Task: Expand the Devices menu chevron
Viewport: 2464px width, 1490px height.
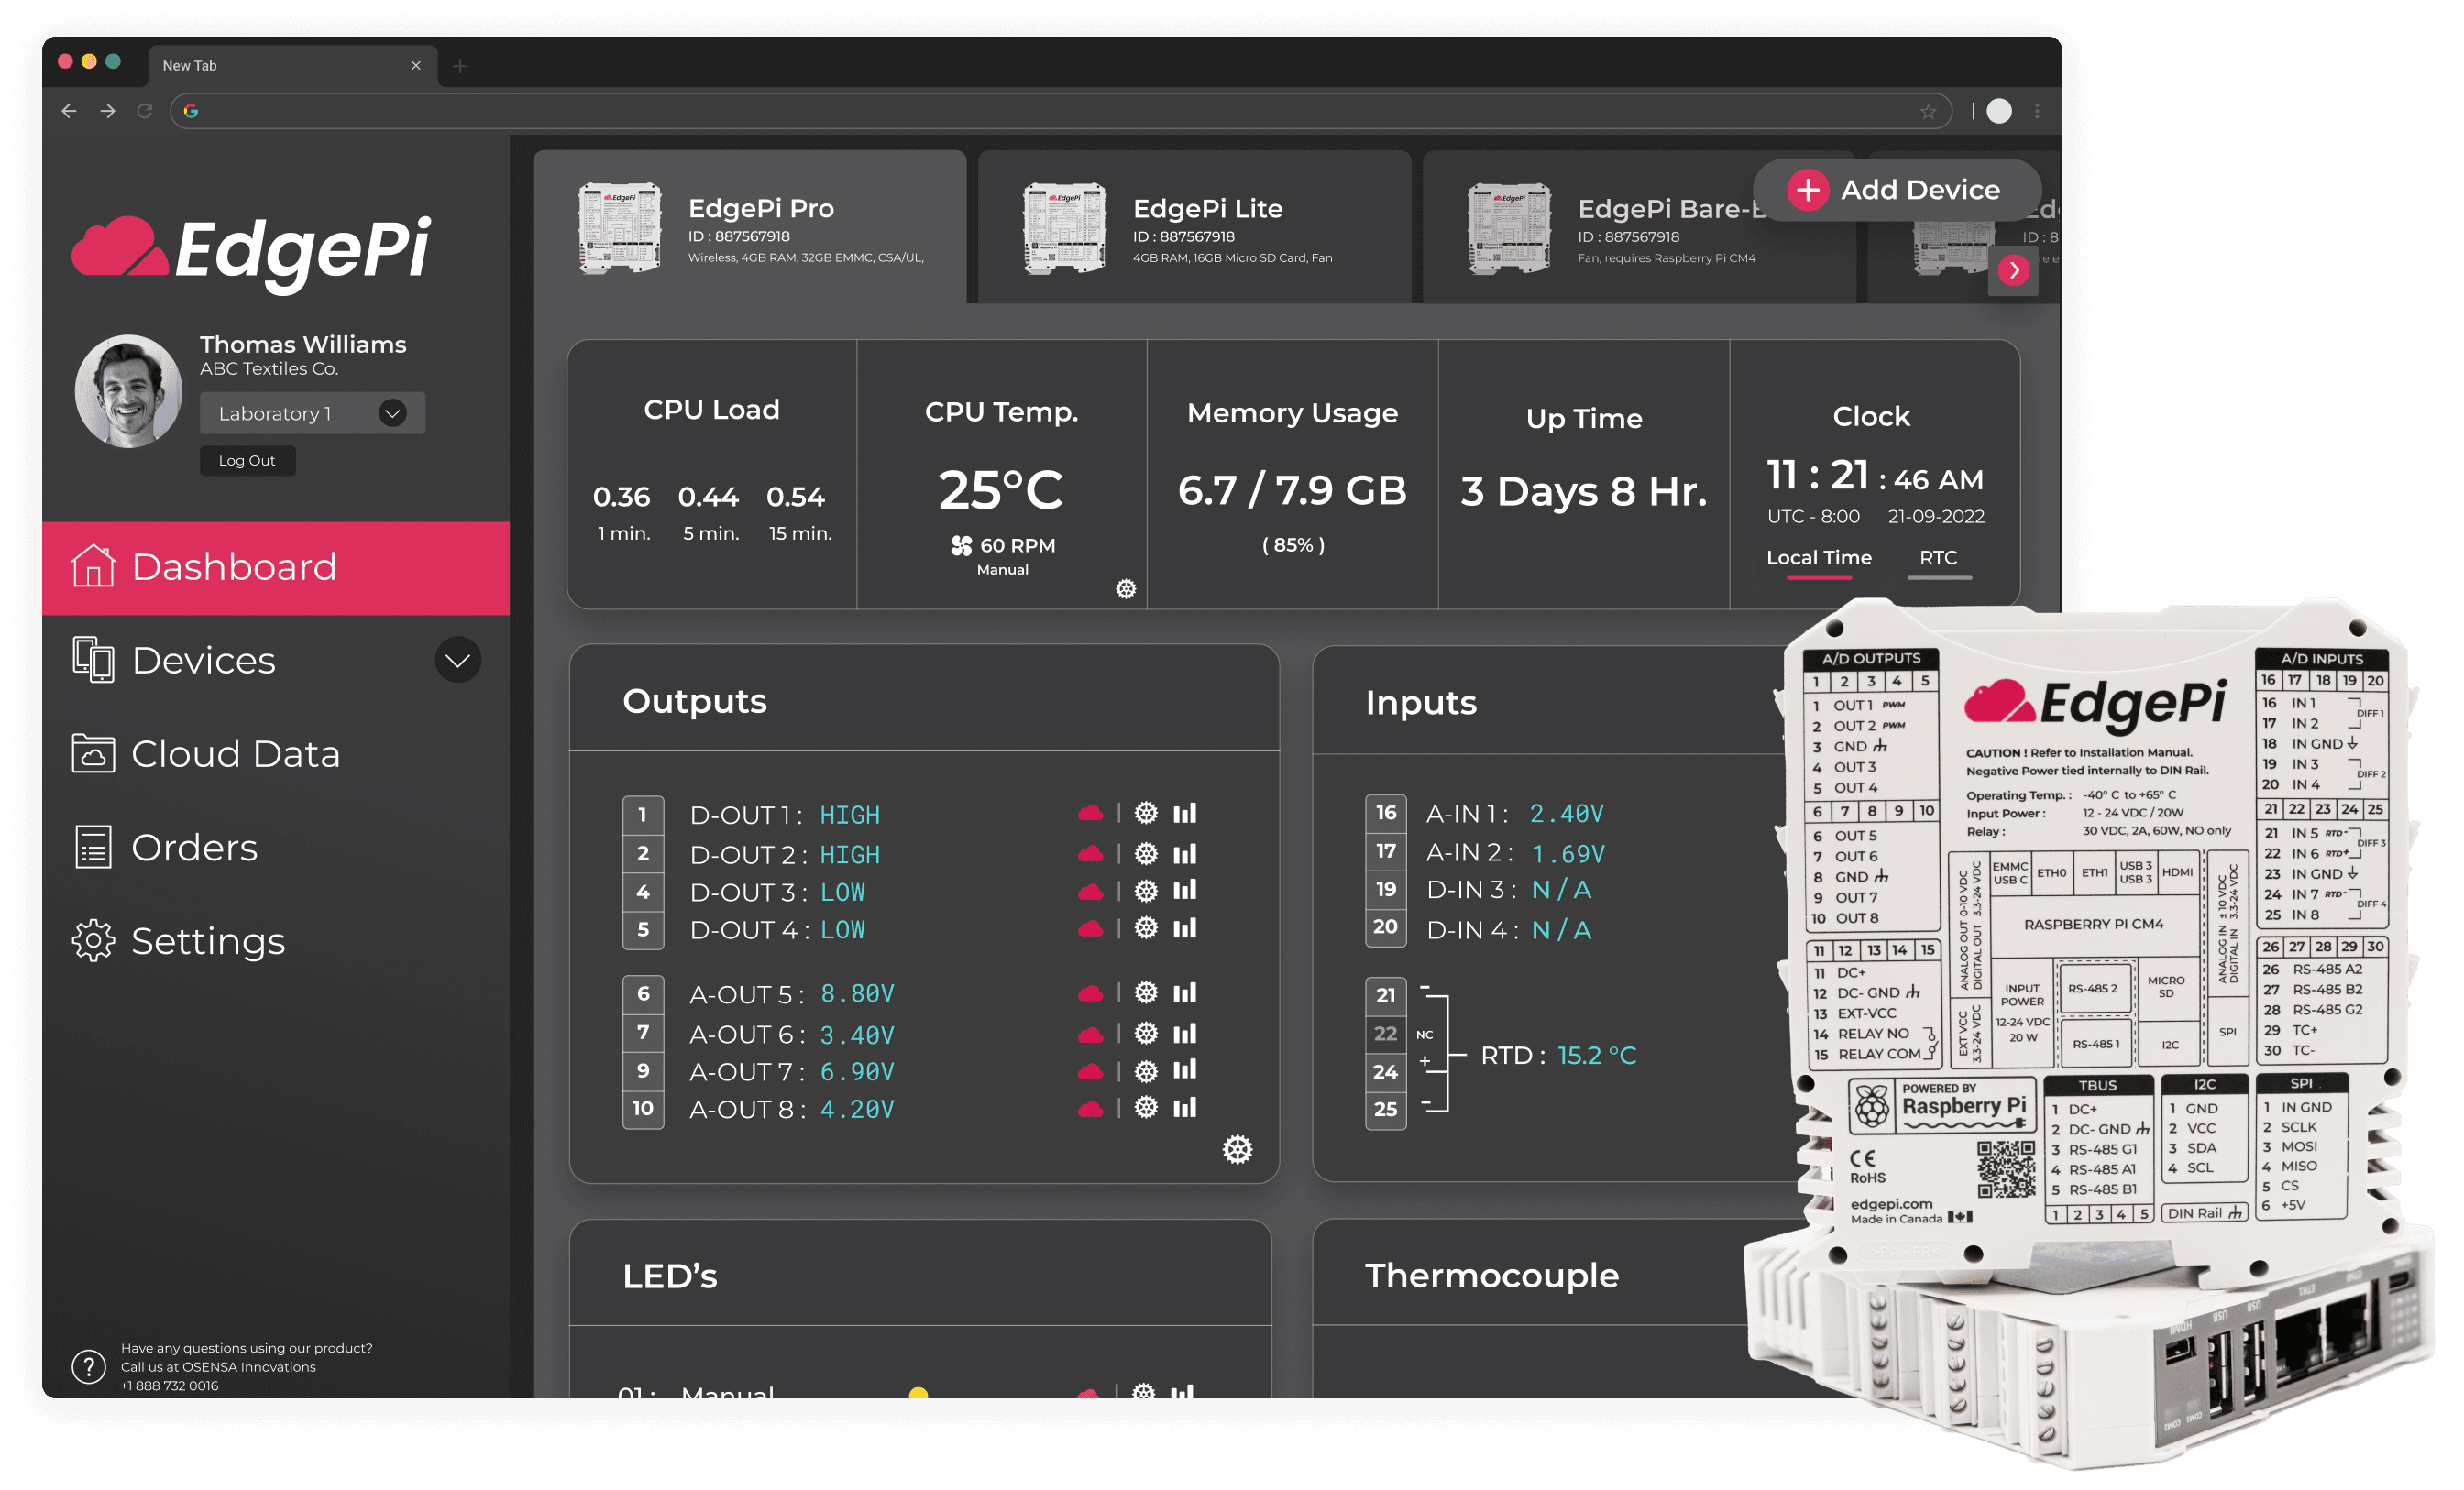Action: pyautogui.click(x=458, y=660)
